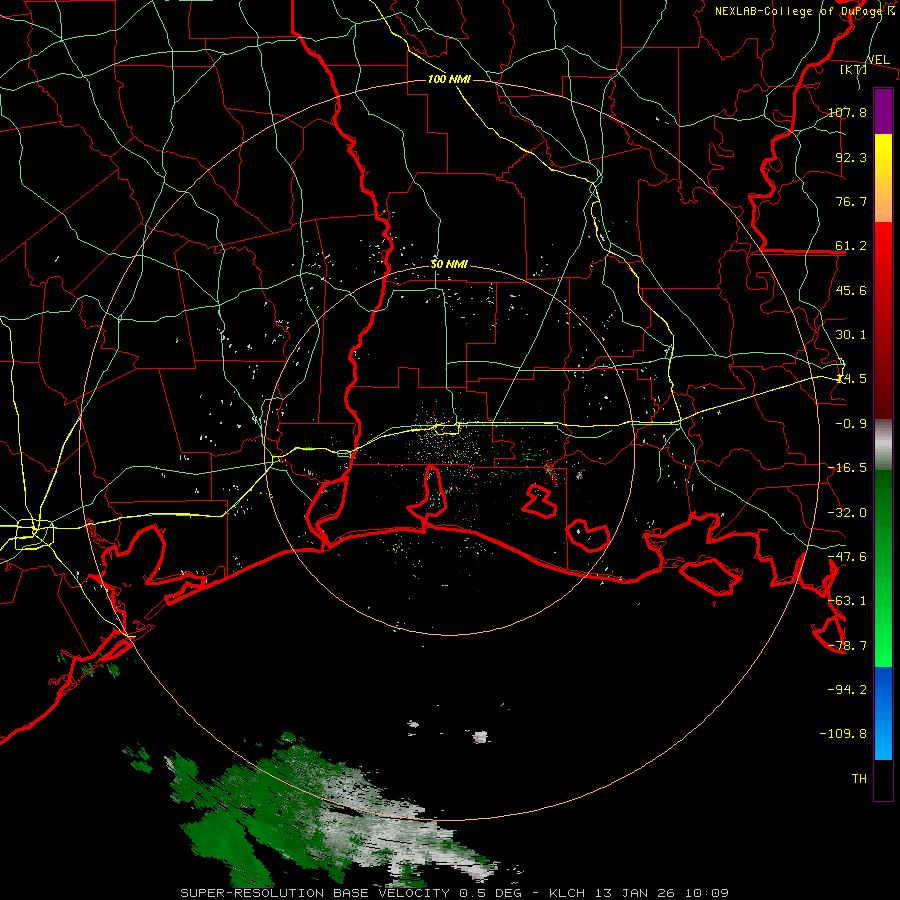900x900 pixels.
Task: Click the TH threshold label in legend
Action: coord(859,779)
